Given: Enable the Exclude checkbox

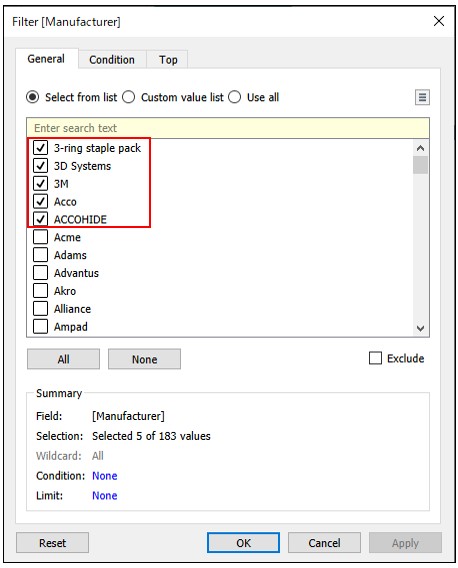Looking at the screenshot, I should [x=375, y=358].
